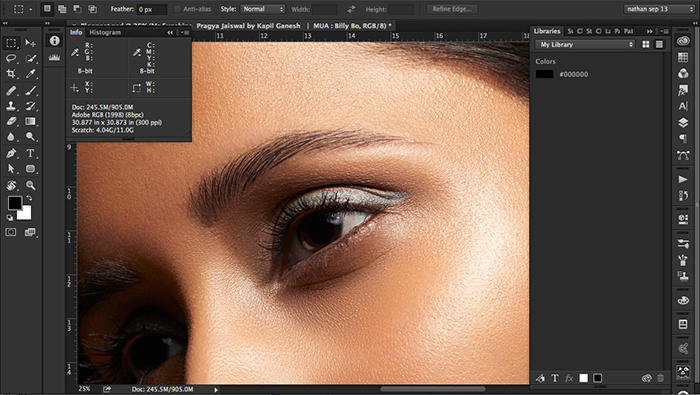Select the Pragya Jaiswal document tab

point(231,26)
